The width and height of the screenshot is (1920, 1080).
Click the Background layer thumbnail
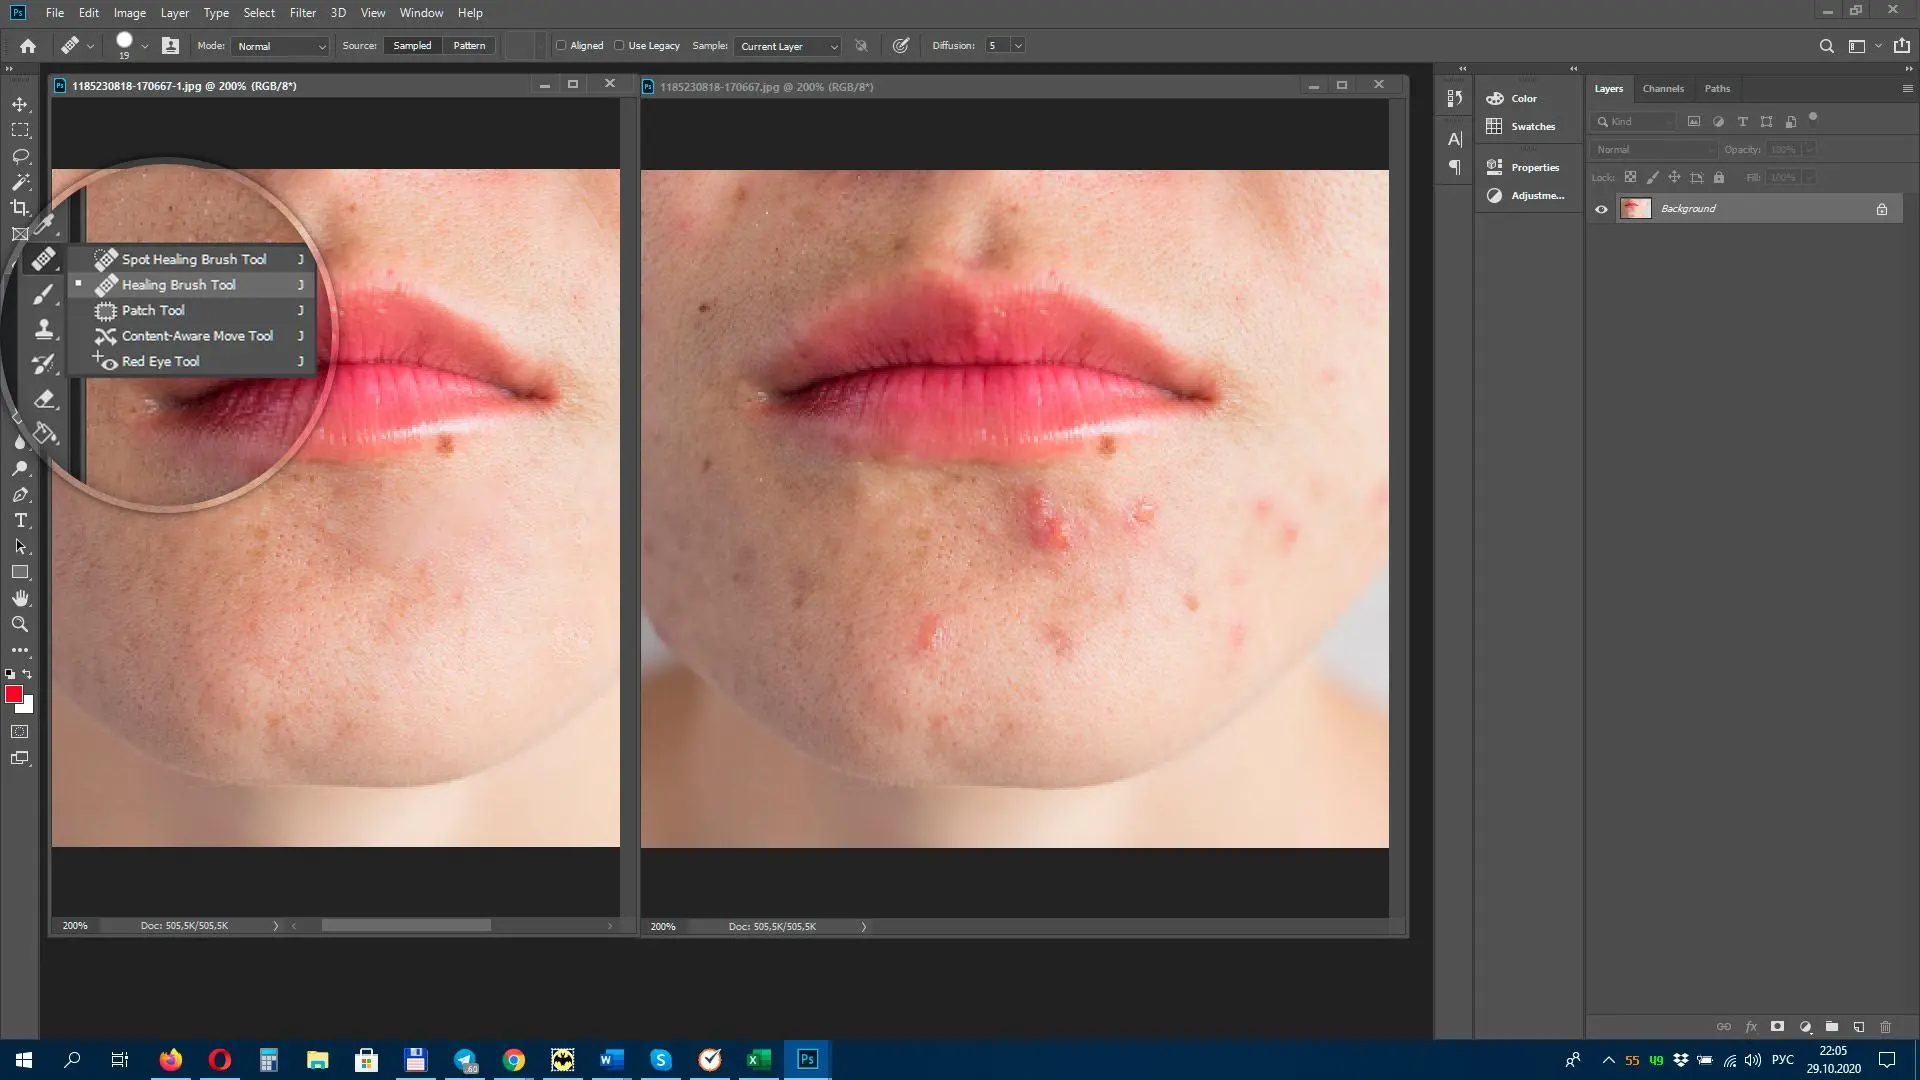[x=1636, y=207]
